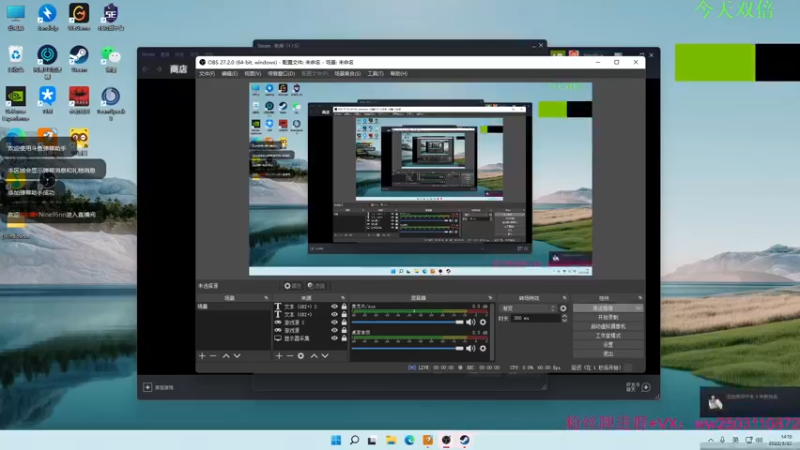The width and height of the screenshot is (800, 450).
Task: Open the transition type dropdown
Action: (528, 308)
